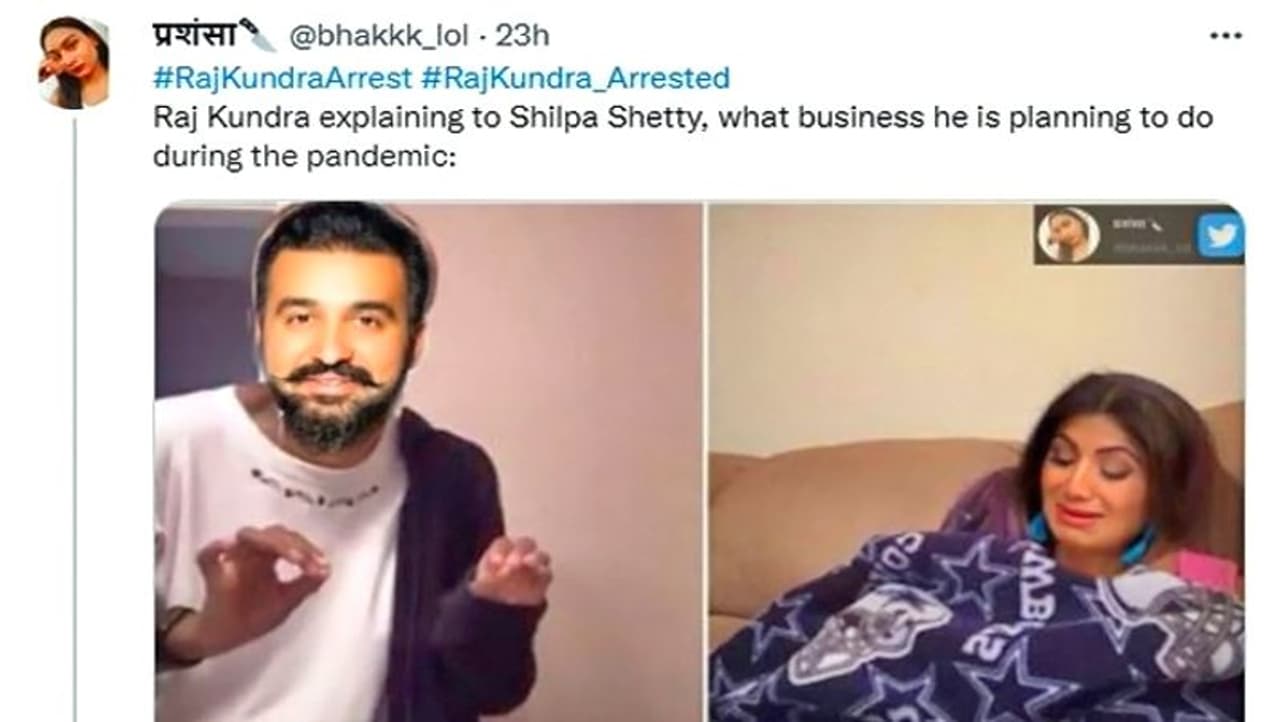The image size is (1280, 722).
Task: Open the tweet's three-dot more options menu
Action: 1225,36
